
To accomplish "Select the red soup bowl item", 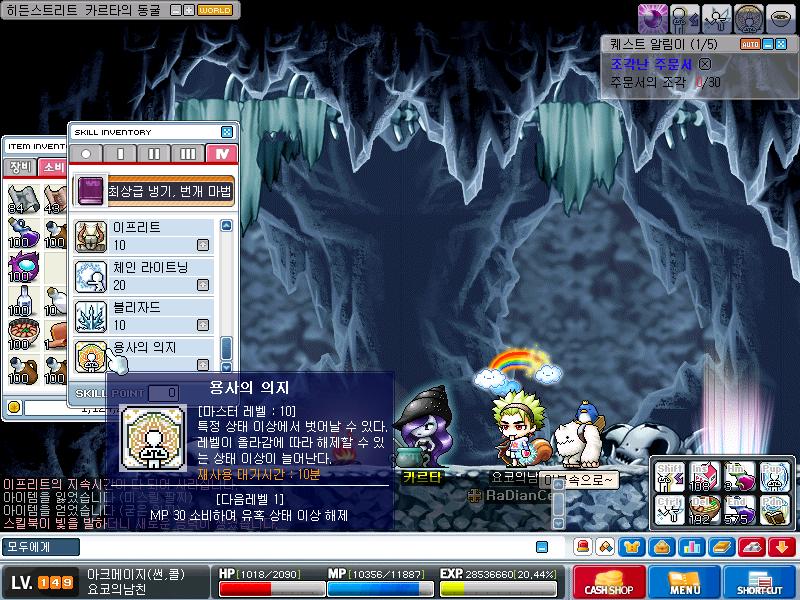I will (23, 335).
